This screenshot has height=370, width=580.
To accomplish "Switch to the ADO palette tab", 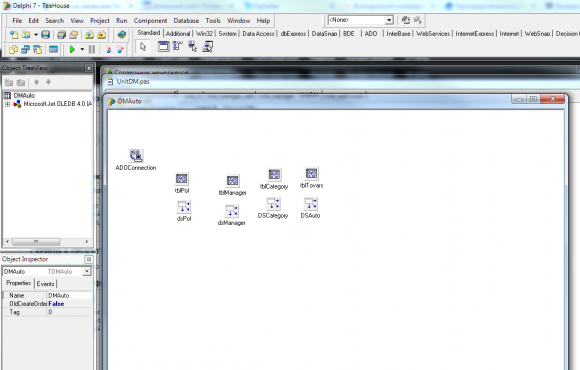I will (371, 34).
